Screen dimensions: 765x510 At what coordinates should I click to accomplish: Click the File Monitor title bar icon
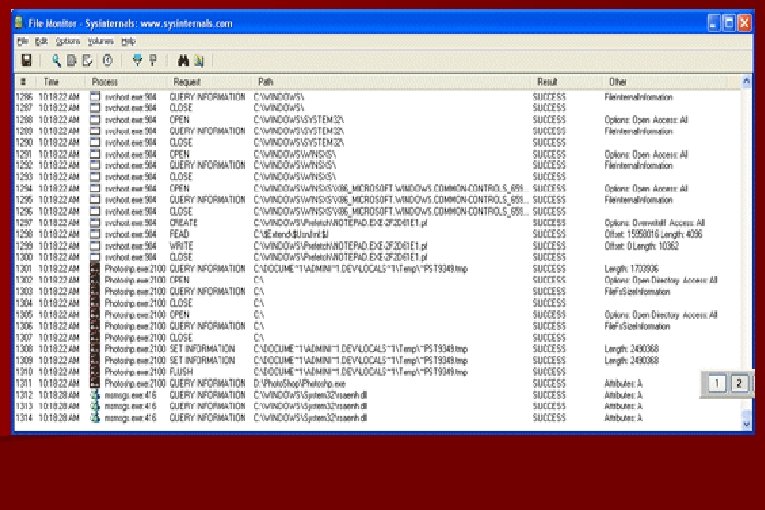point(19,23)
